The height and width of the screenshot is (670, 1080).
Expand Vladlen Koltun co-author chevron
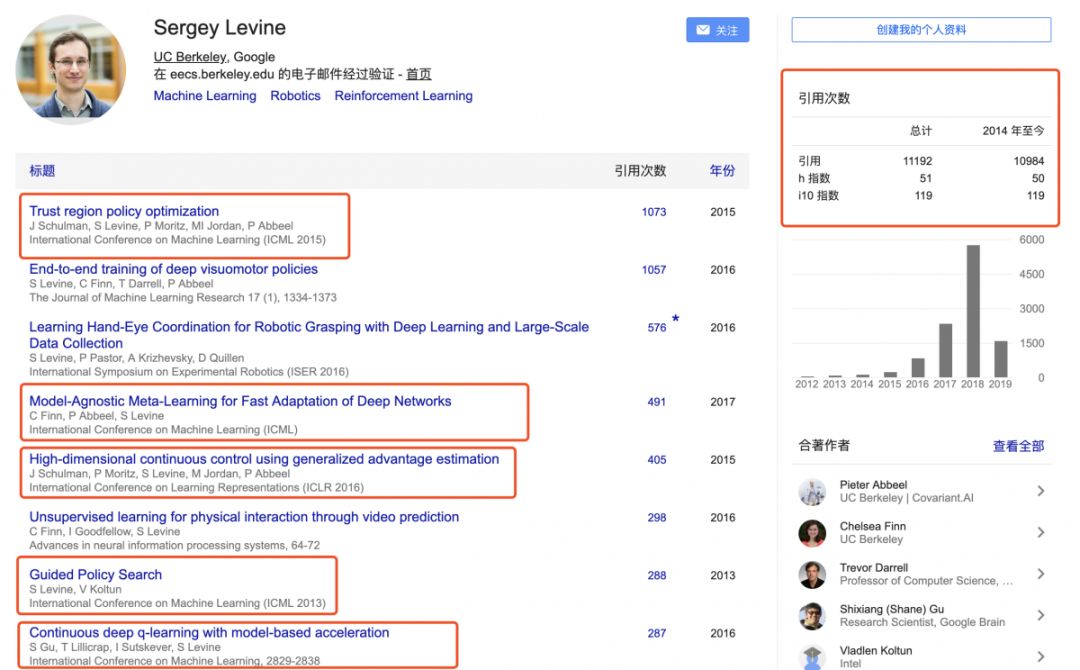point(1041,656)
